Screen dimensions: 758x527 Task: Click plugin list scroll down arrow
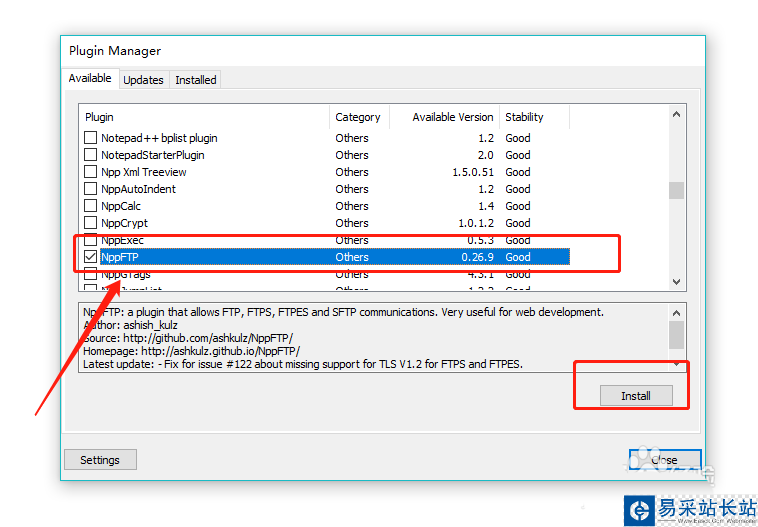676,281
